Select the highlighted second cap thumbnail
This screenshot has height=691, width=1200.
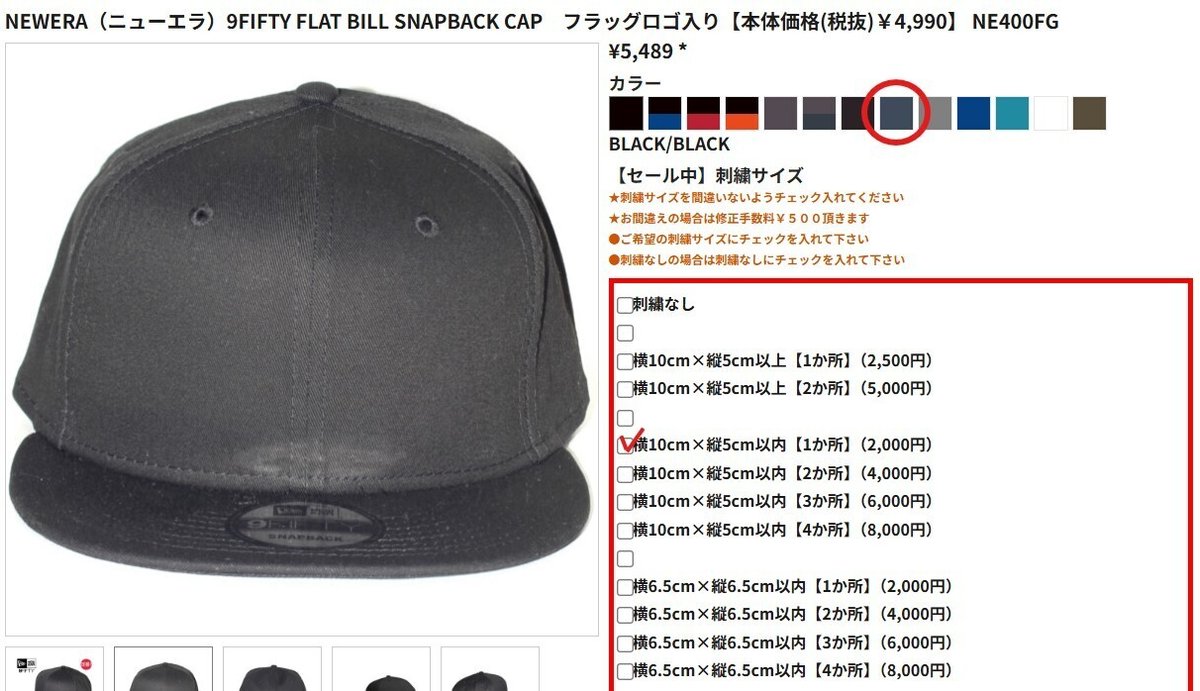(x=163, y=669)
